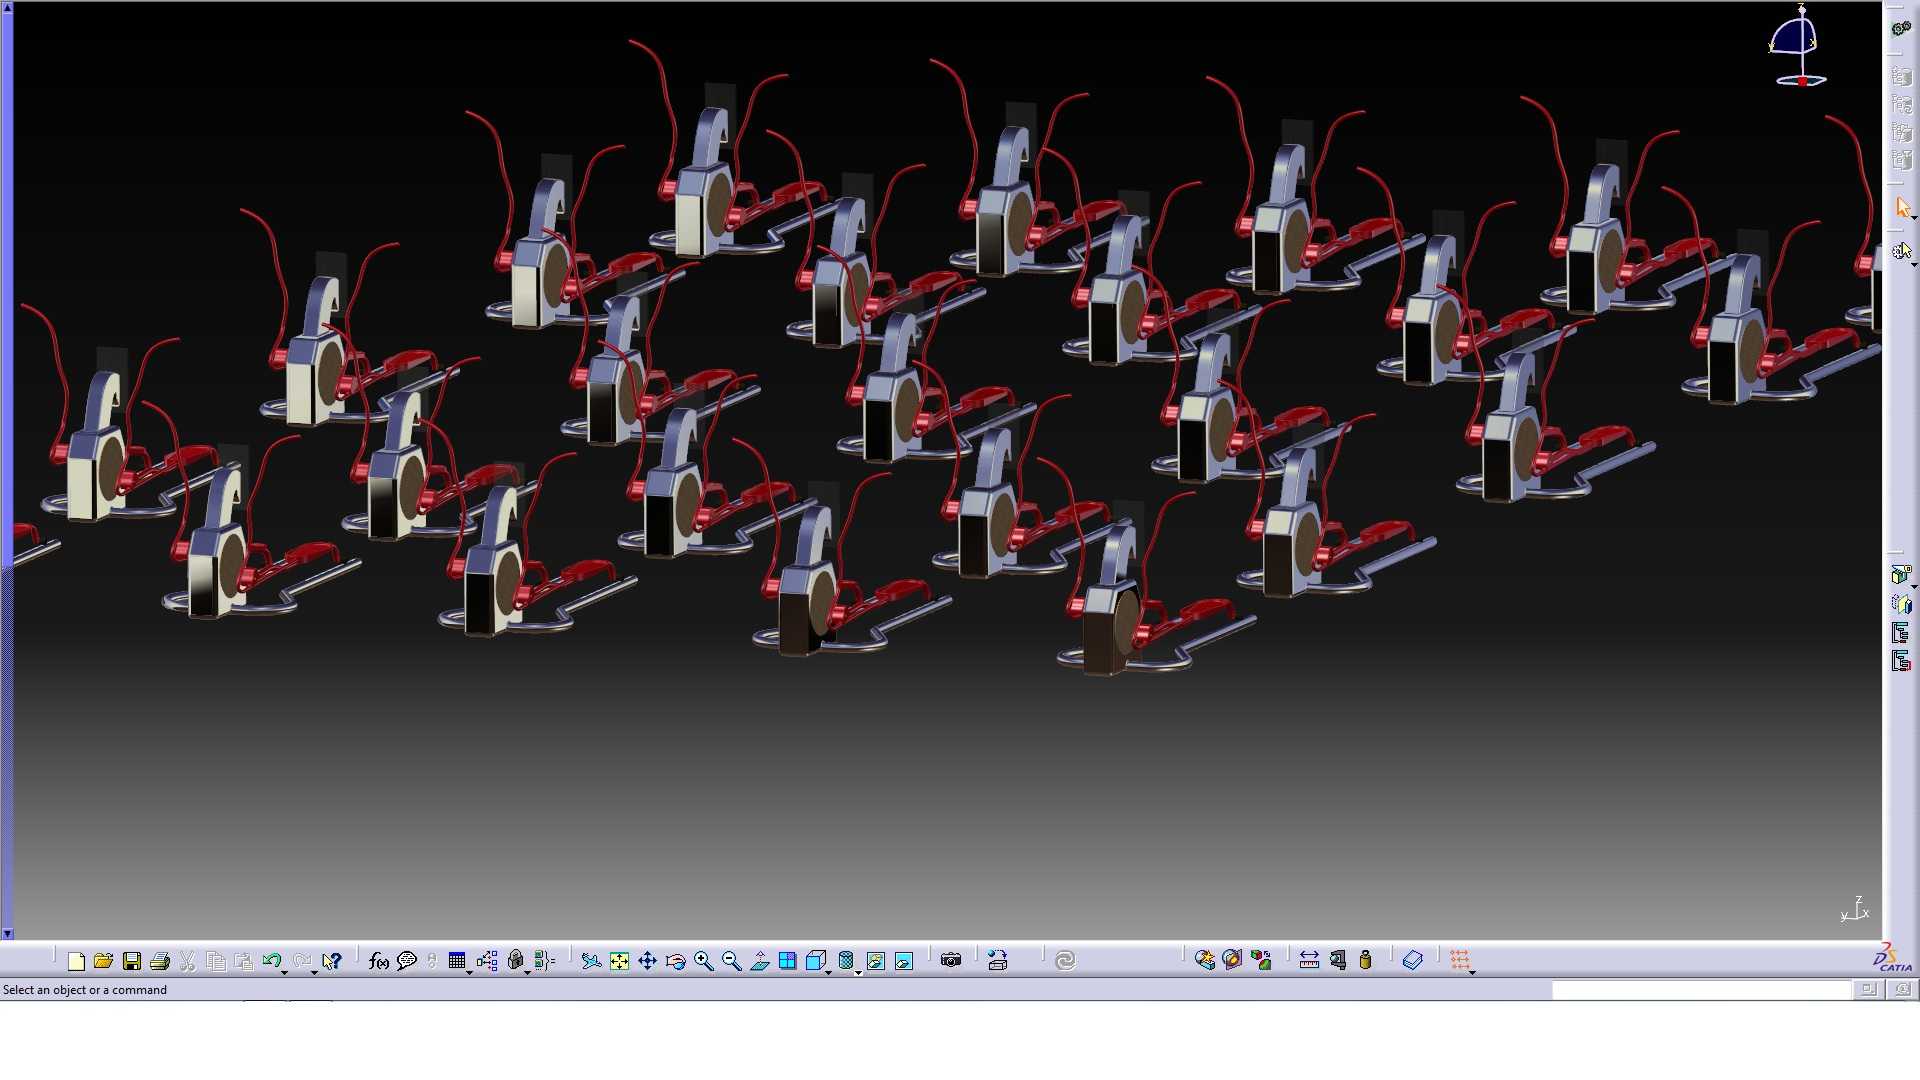The image size is (1920, 1080).
Task: Click the Update/Manipulation icon beside camera
Action: click(x=997, y=961)
